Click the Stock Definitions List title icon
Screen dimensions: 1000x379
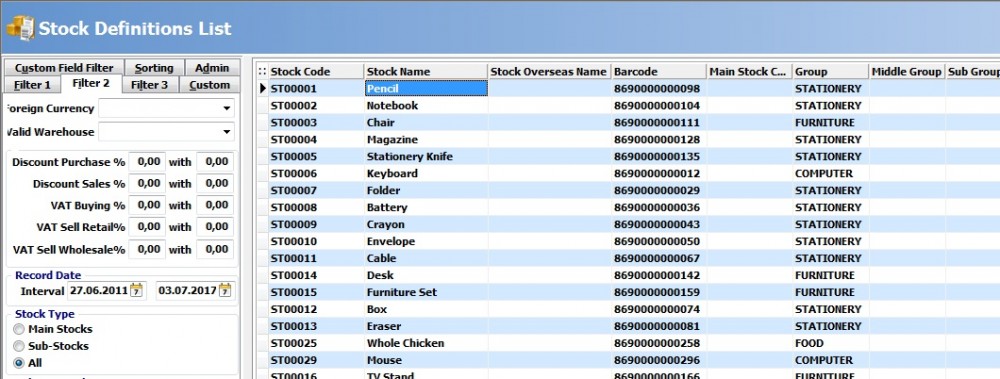(20, 29)
